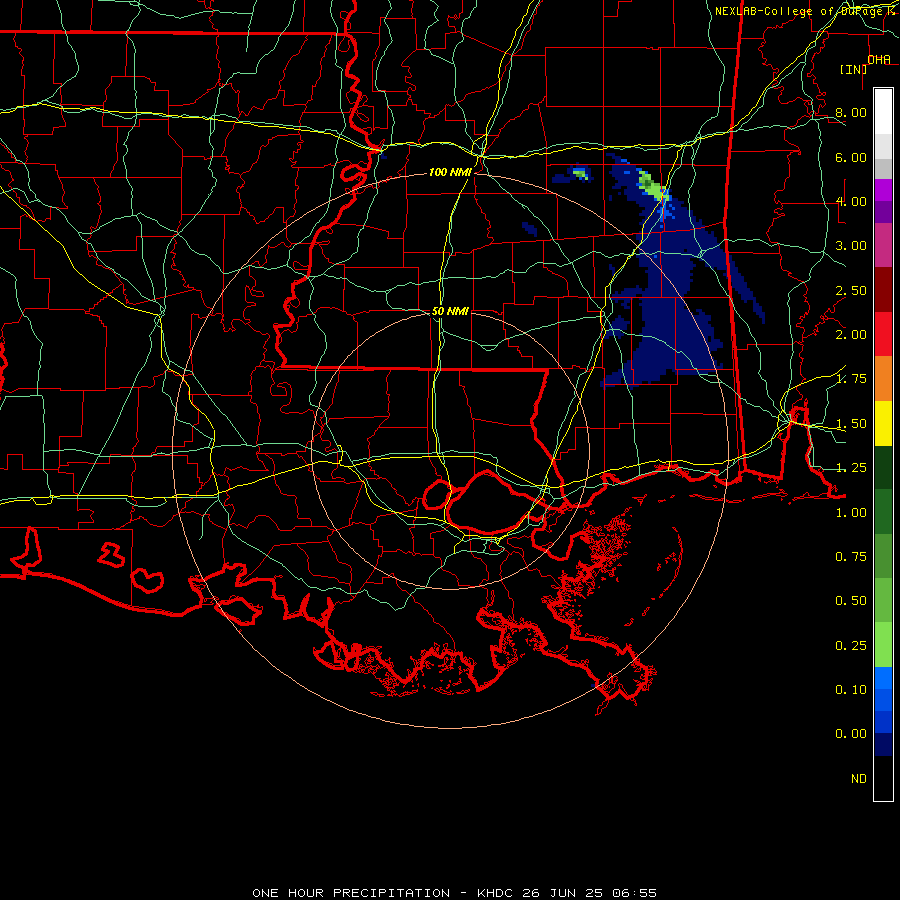Screen dimensions: 900x900
Task: Click the 2.00 legend value
Action: tap(850, 335)
